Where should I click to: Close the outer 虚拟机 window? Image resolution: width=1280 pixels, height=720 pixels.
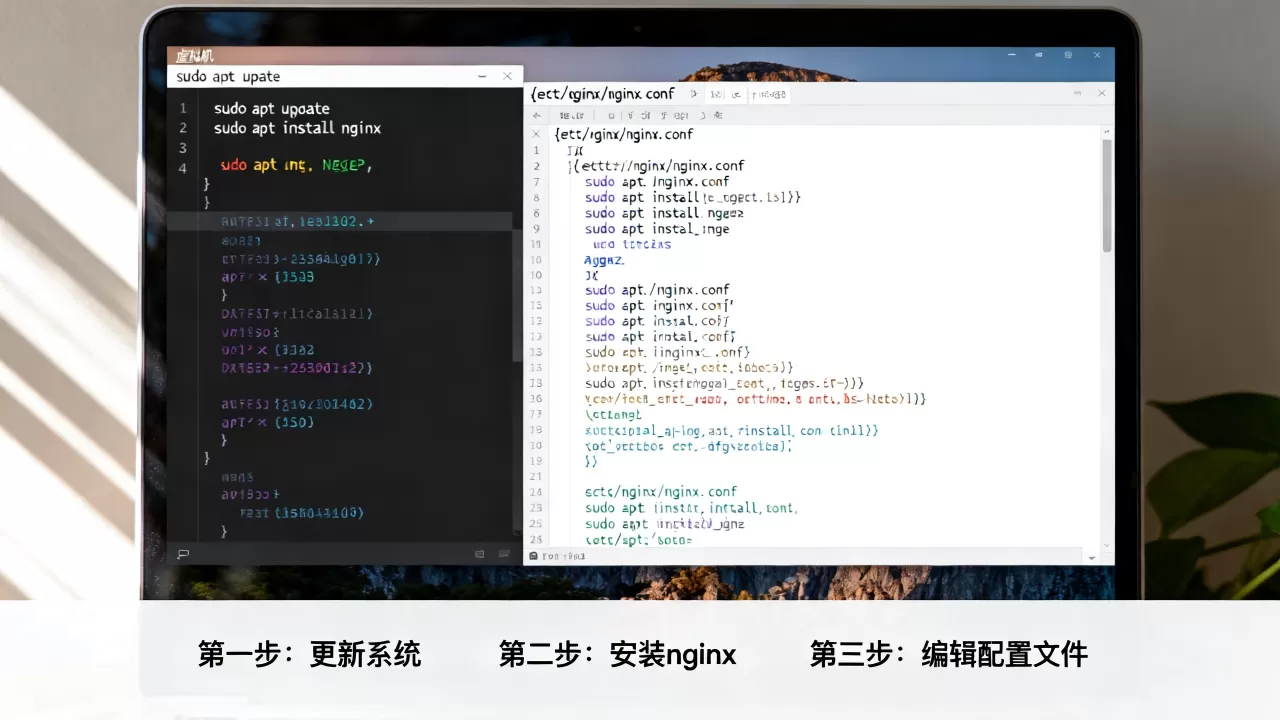point(1097,55)
